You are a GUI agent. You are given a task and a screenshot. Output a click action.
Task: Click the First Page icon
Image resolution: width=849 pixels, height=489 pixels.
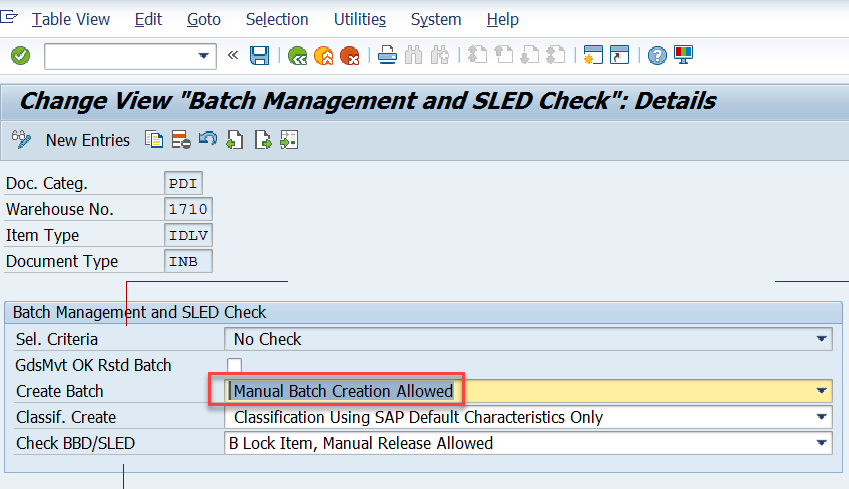tap(477, 56)
